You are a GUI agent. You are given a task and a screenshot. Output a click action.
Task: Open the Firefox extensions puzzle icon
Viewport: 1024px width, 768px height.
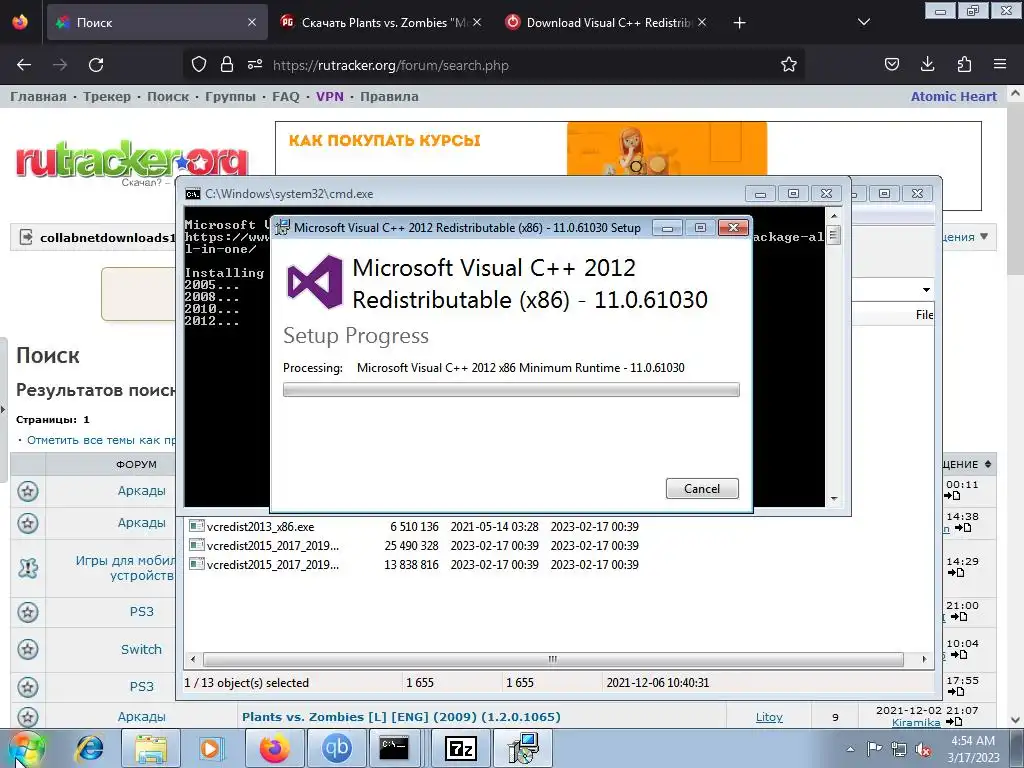964,65
